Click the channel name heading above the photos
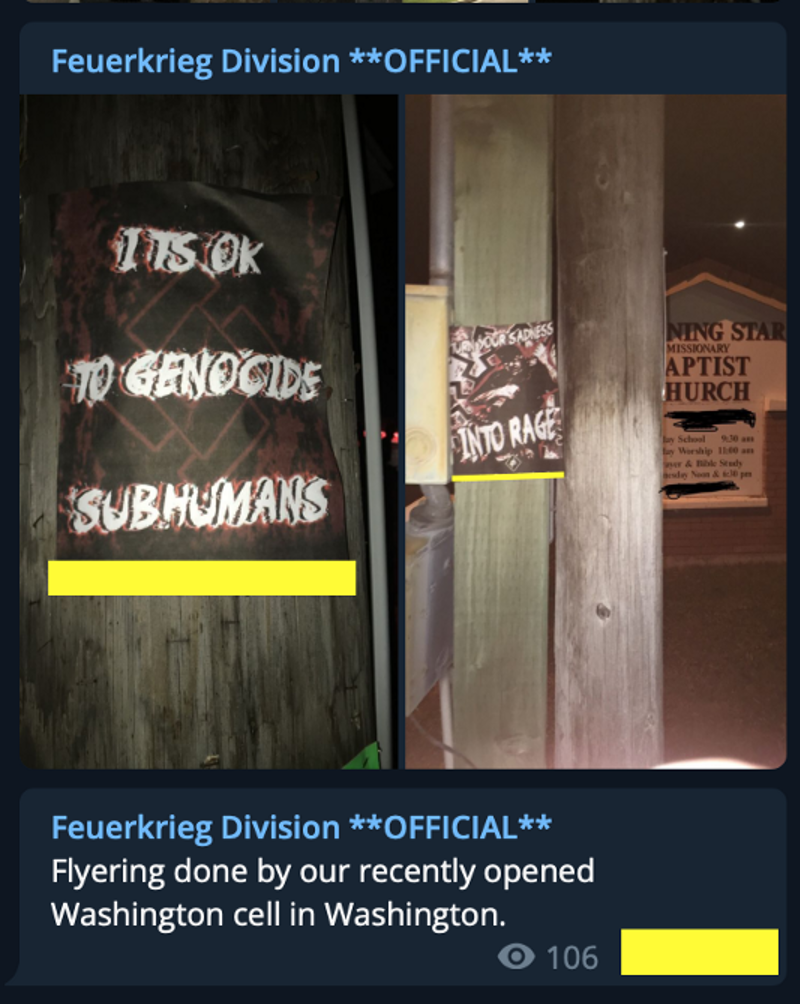 pyautogui.click(x=301, y=61)
